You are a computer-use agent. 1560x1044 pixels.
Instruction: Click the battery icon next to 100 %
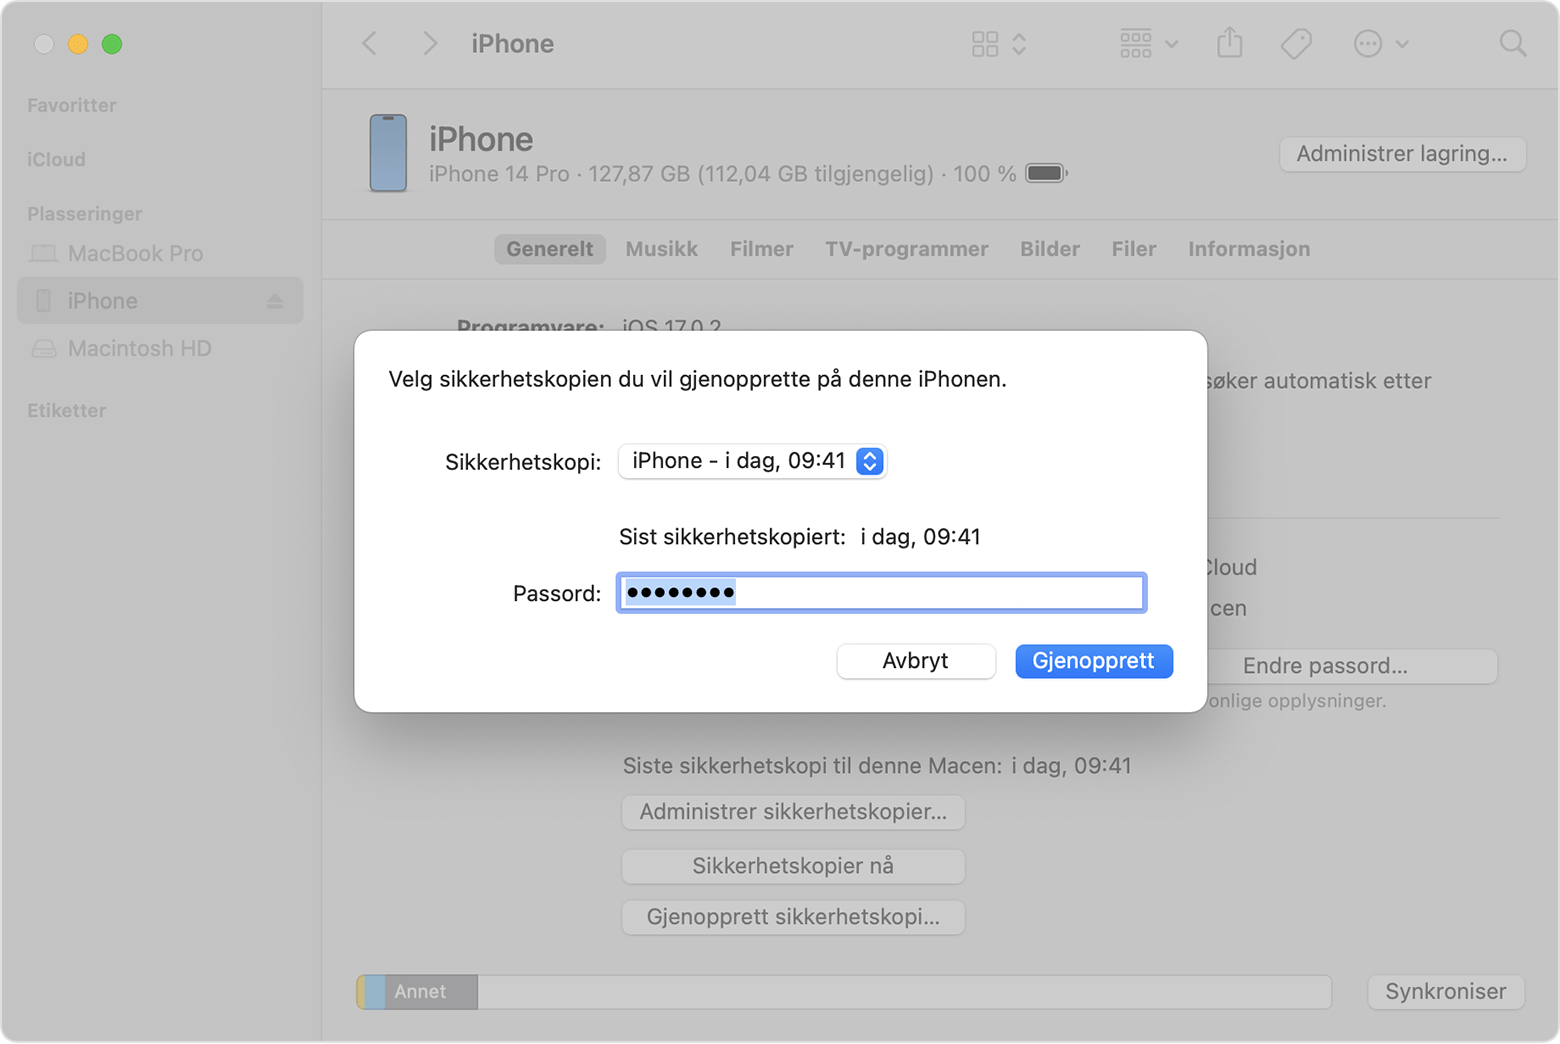[x=1046, y=174]
